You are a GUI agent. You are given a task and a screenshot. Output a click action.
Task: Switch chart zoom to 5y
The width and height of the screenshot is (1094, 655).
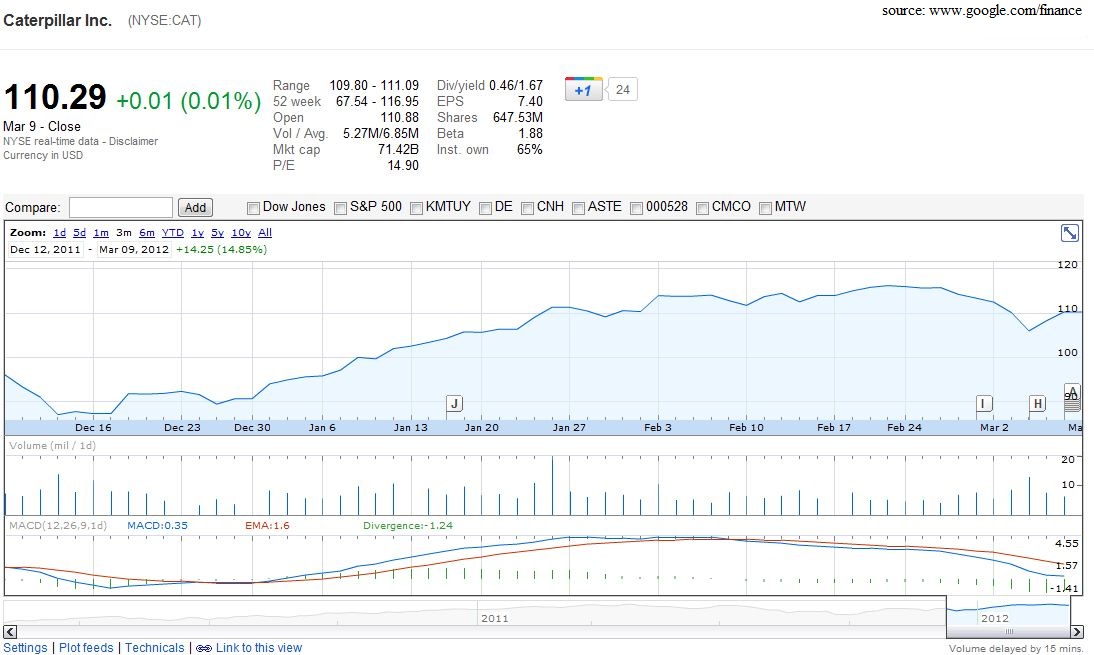tap(218, 233)
